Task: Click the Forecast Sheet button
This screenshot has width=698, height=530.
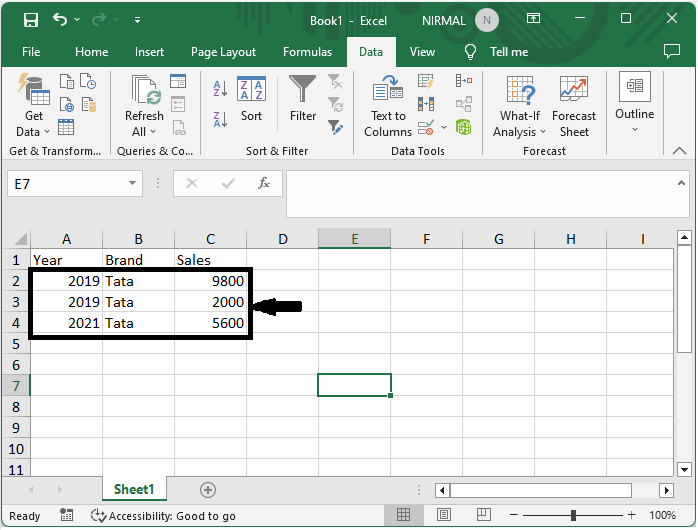Action: click(574, 106)
